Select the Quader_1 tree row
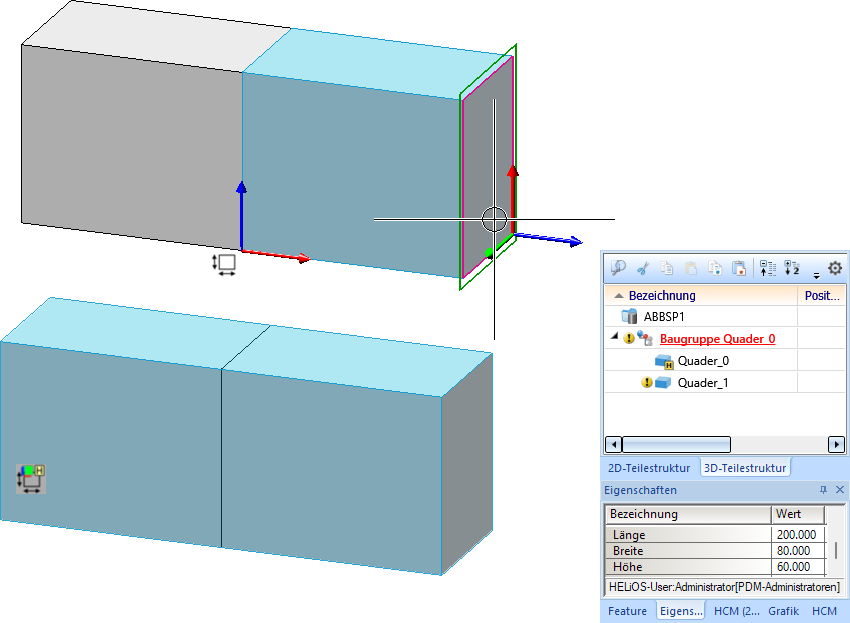 (x=703, y=383)
